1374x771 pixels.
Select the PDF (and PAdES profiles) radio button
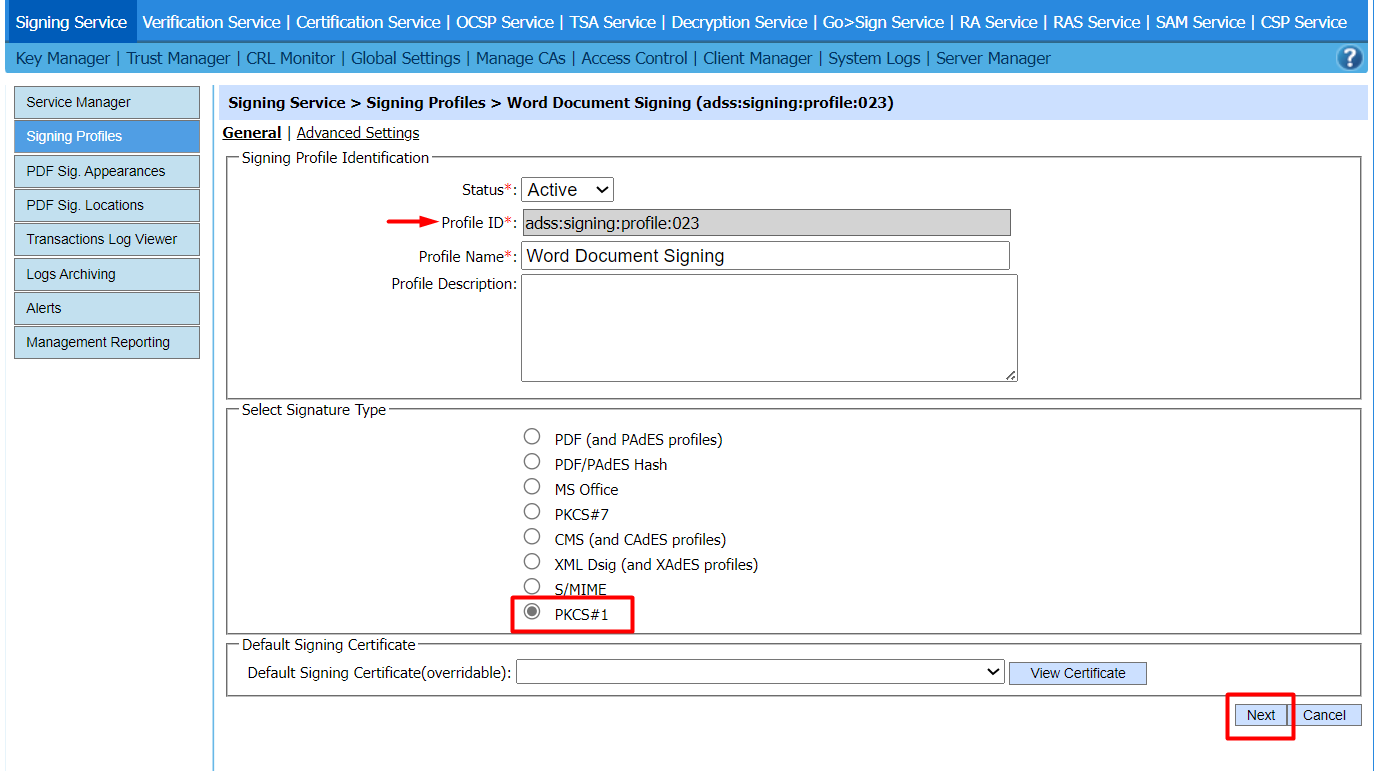[x=532, y=438]
